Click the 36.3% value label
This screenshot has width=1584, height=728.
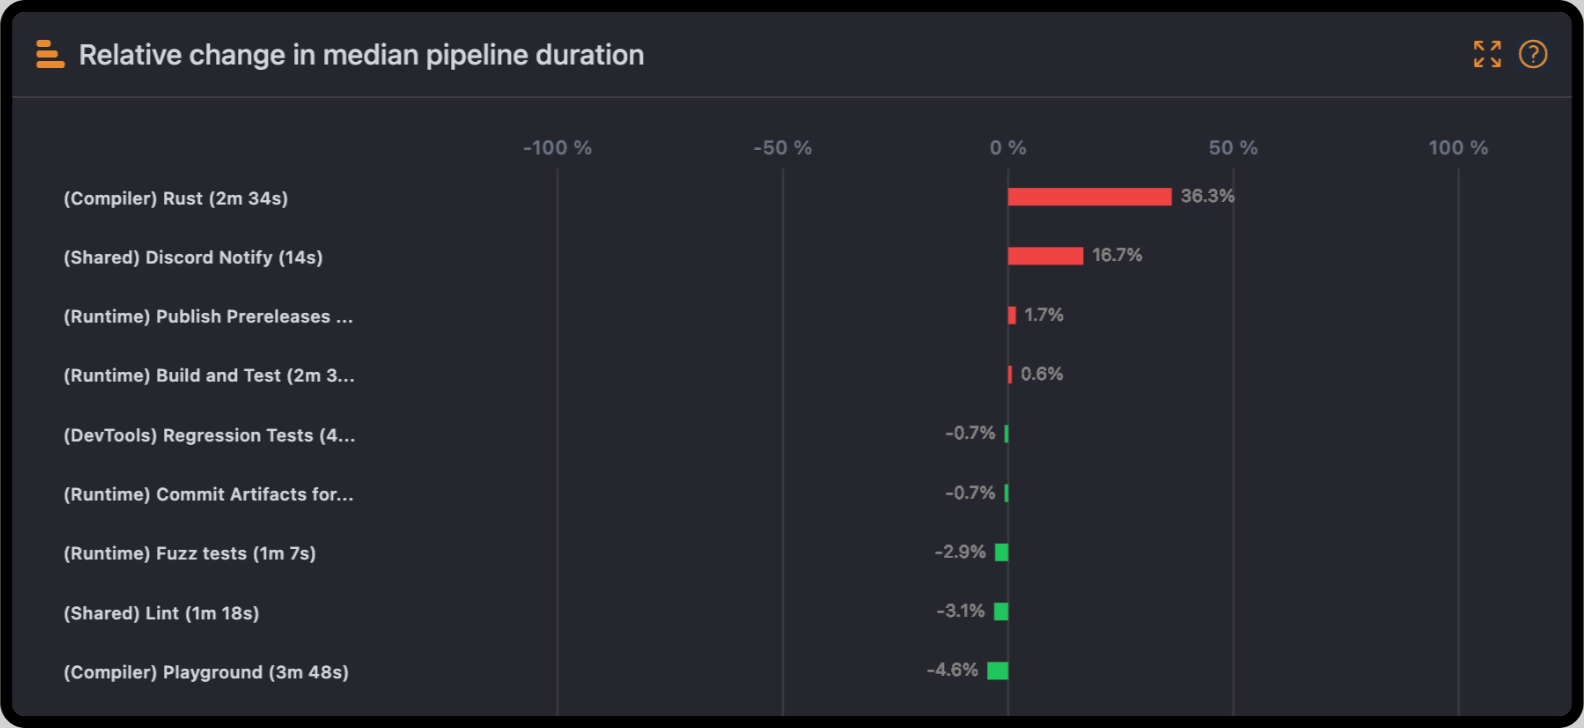1207,196
